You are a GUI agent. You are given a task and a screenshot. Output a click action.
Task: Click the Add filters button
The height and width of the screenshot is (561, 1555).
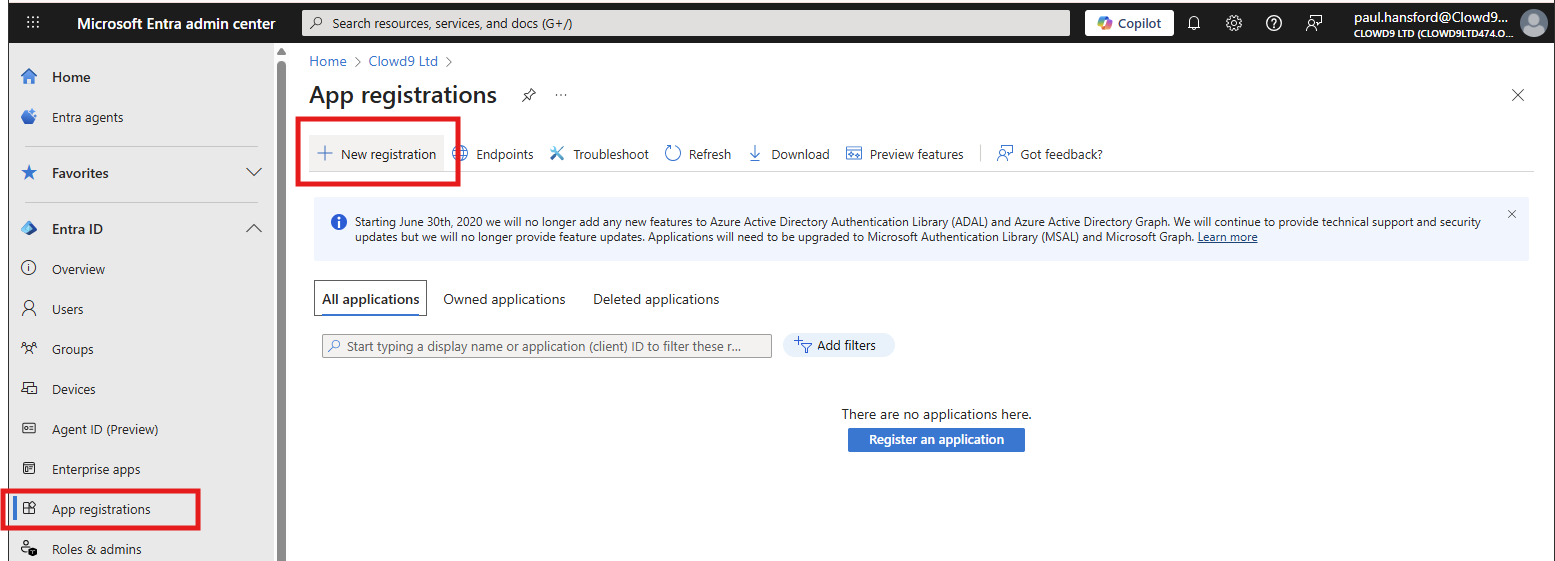coord(838,345)
